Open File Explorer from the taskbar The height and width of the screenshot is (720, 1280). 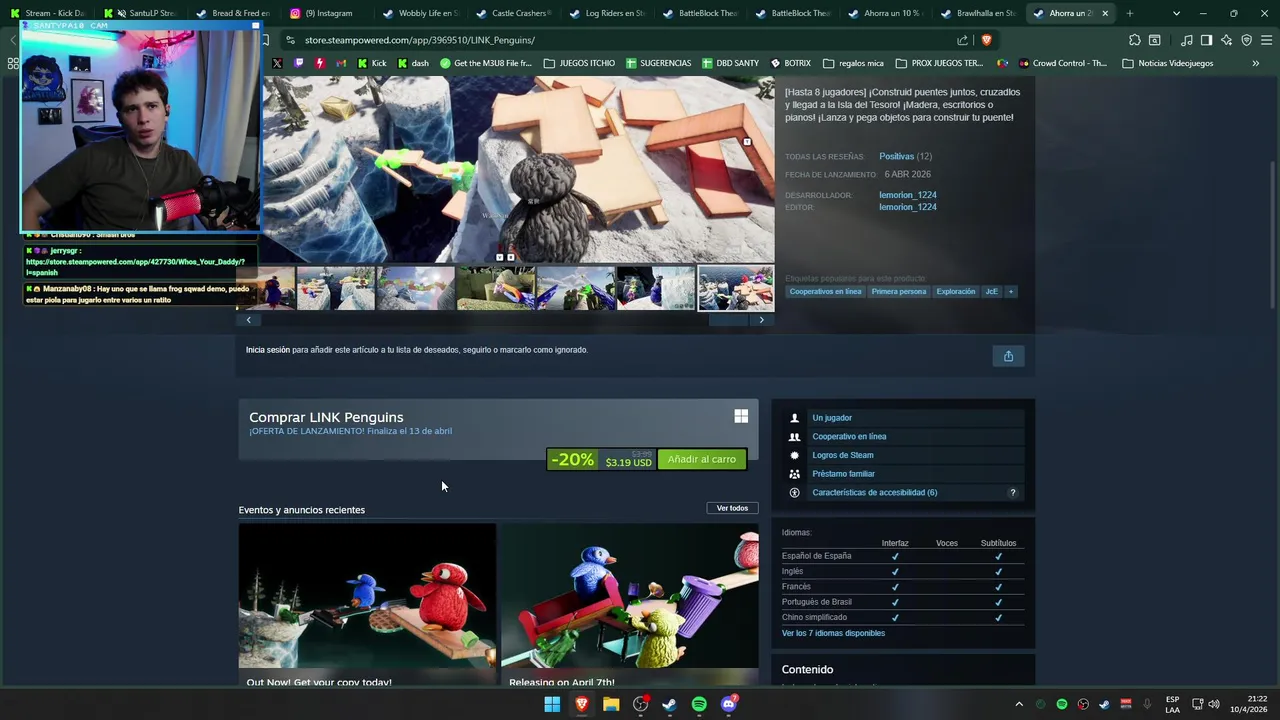coord(611,704)
